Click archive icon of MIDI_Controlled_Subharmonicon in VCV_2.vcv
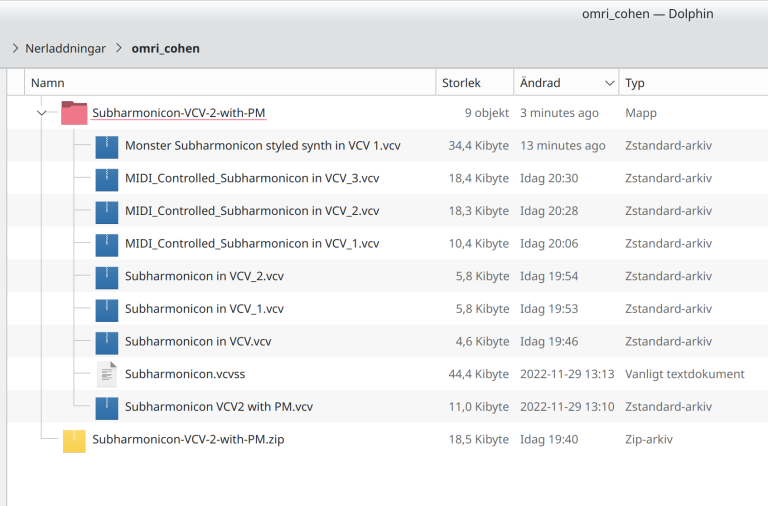Image resolution: width=768 pixels, height=506 pixels. tap(107, 212)
